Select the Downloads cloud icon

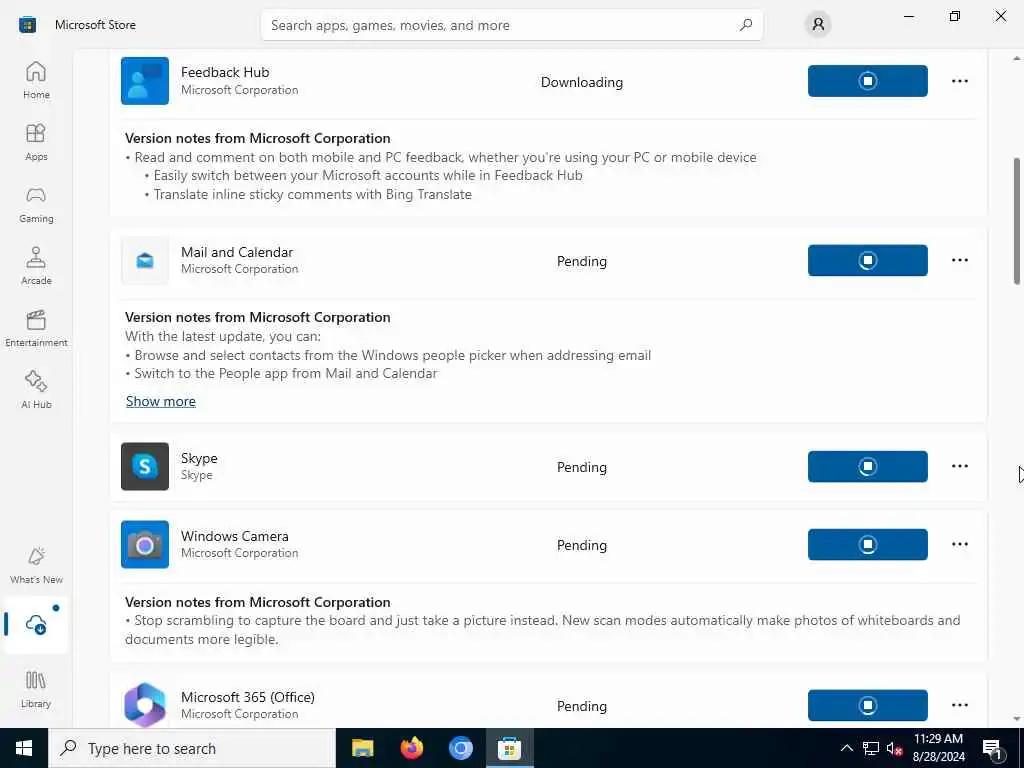point(36,624)
